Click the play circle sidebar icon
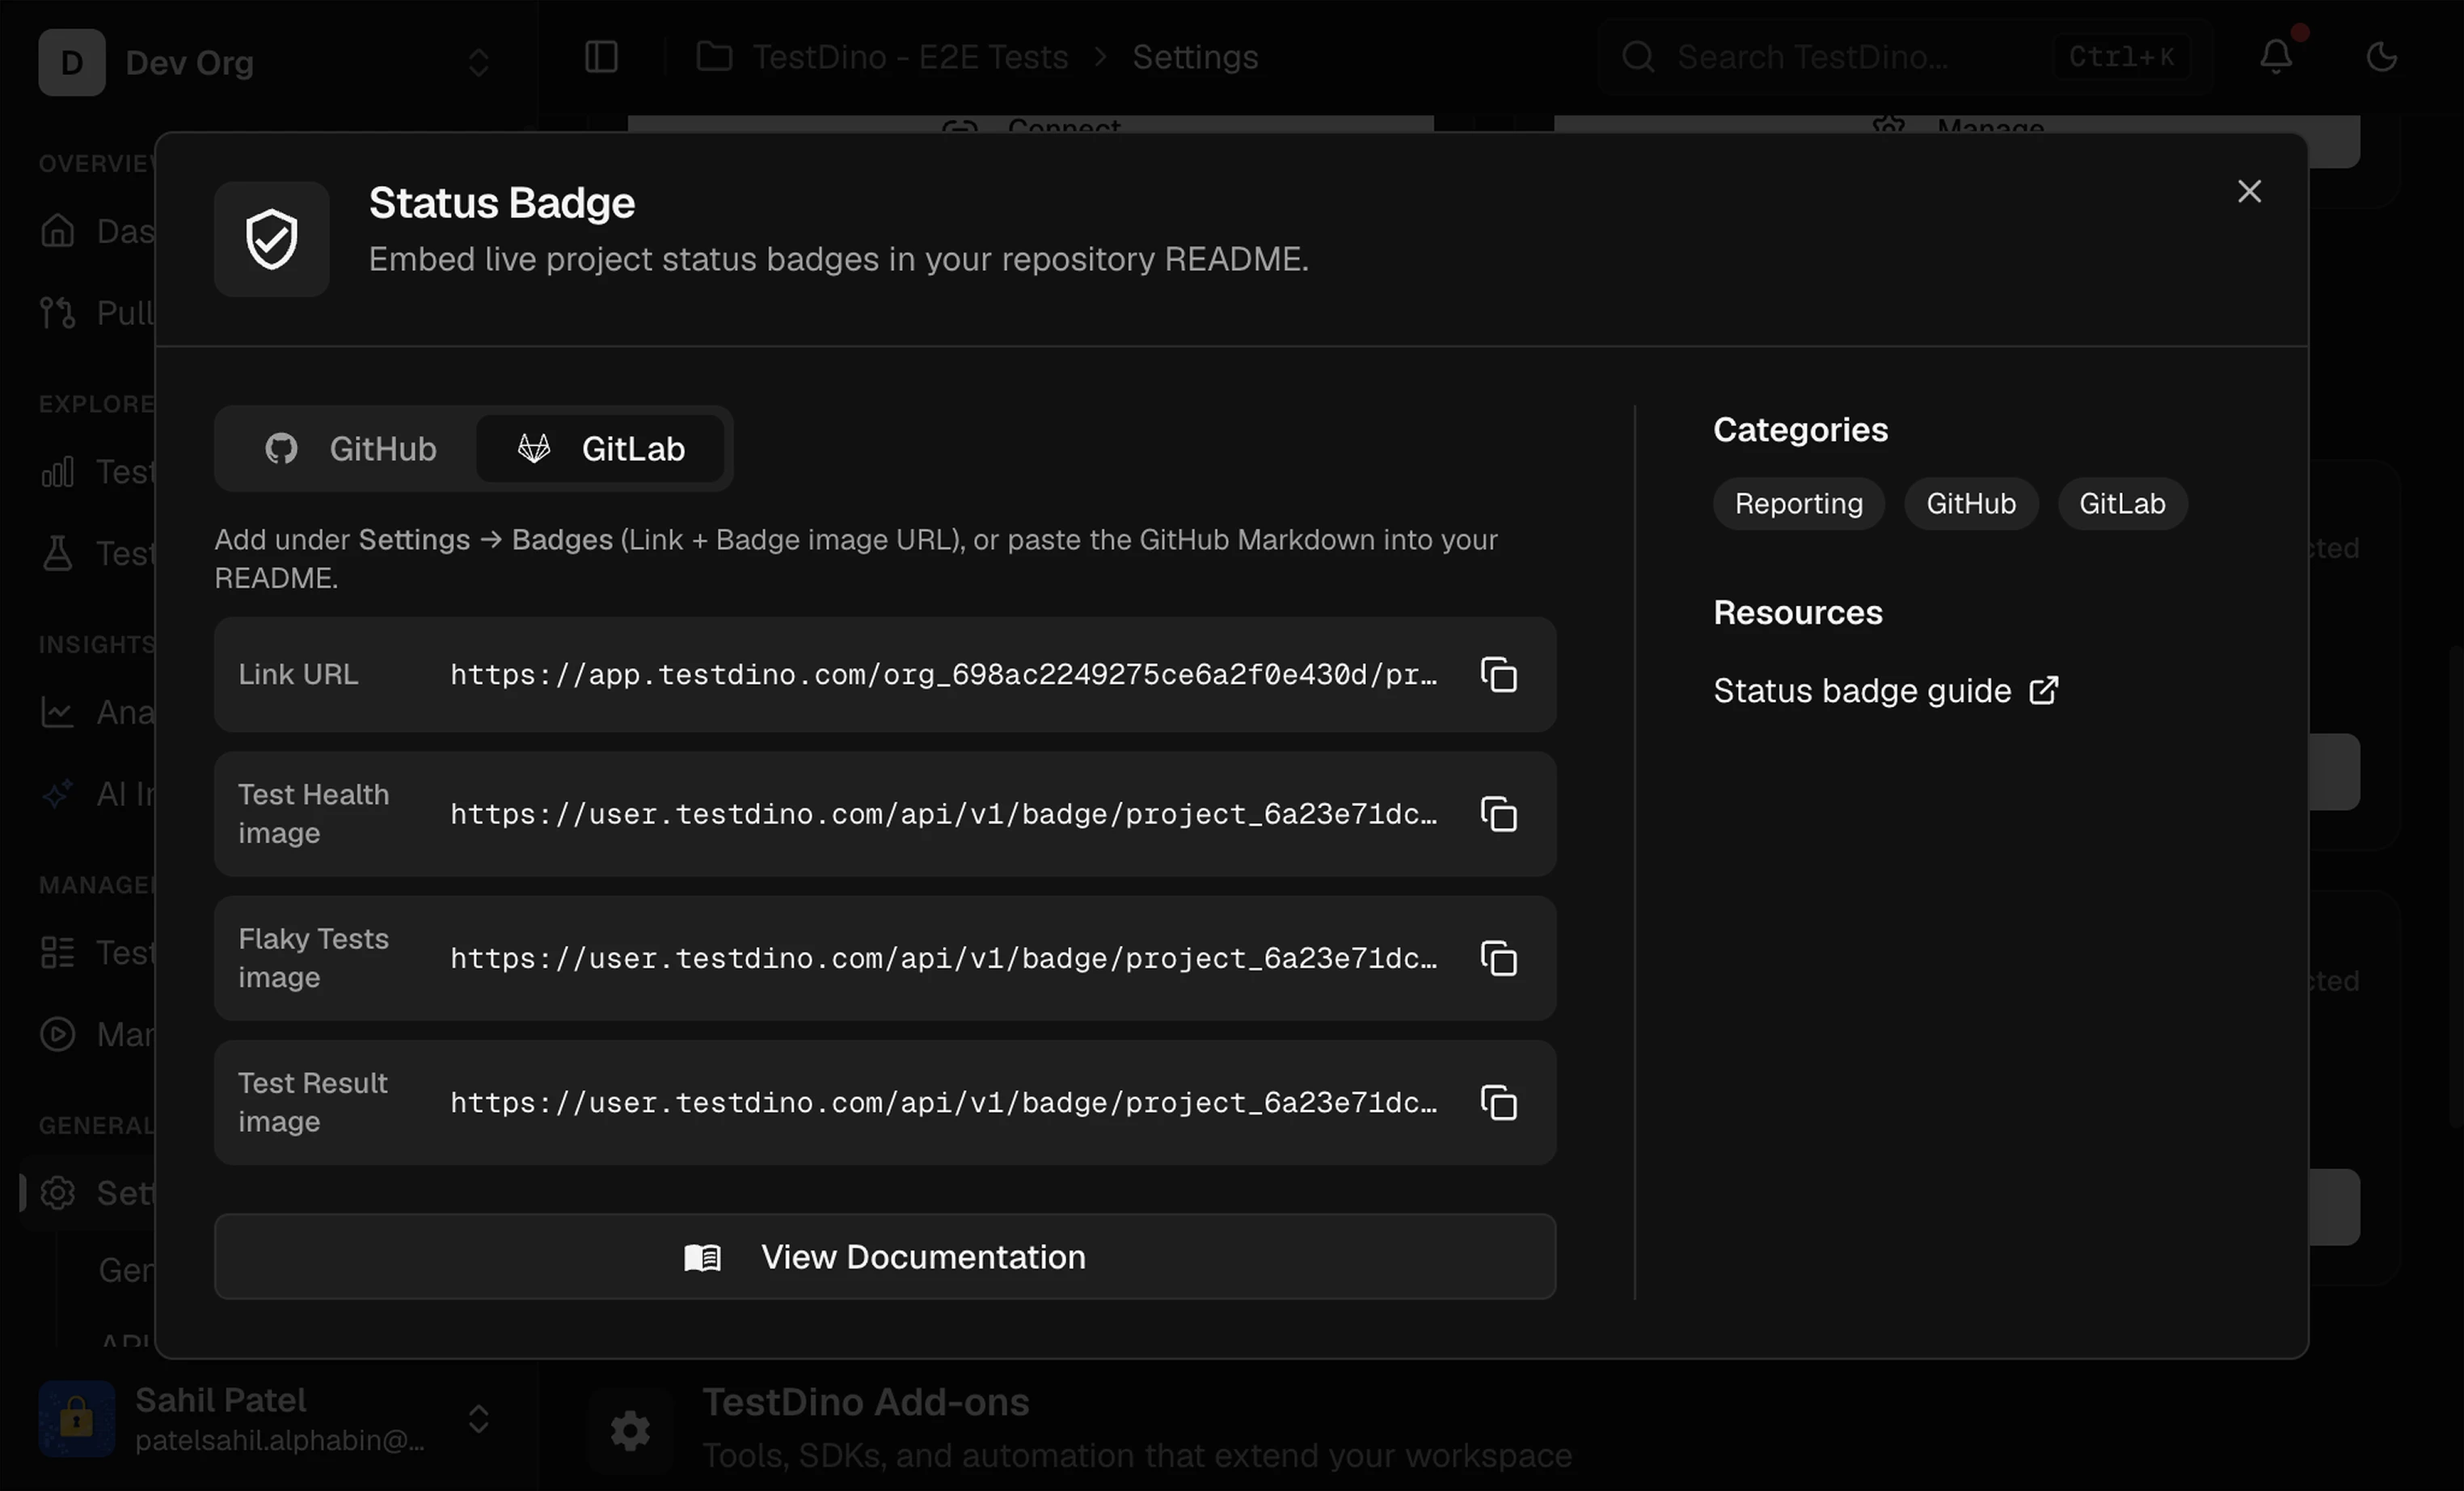 click(57, 1034)
